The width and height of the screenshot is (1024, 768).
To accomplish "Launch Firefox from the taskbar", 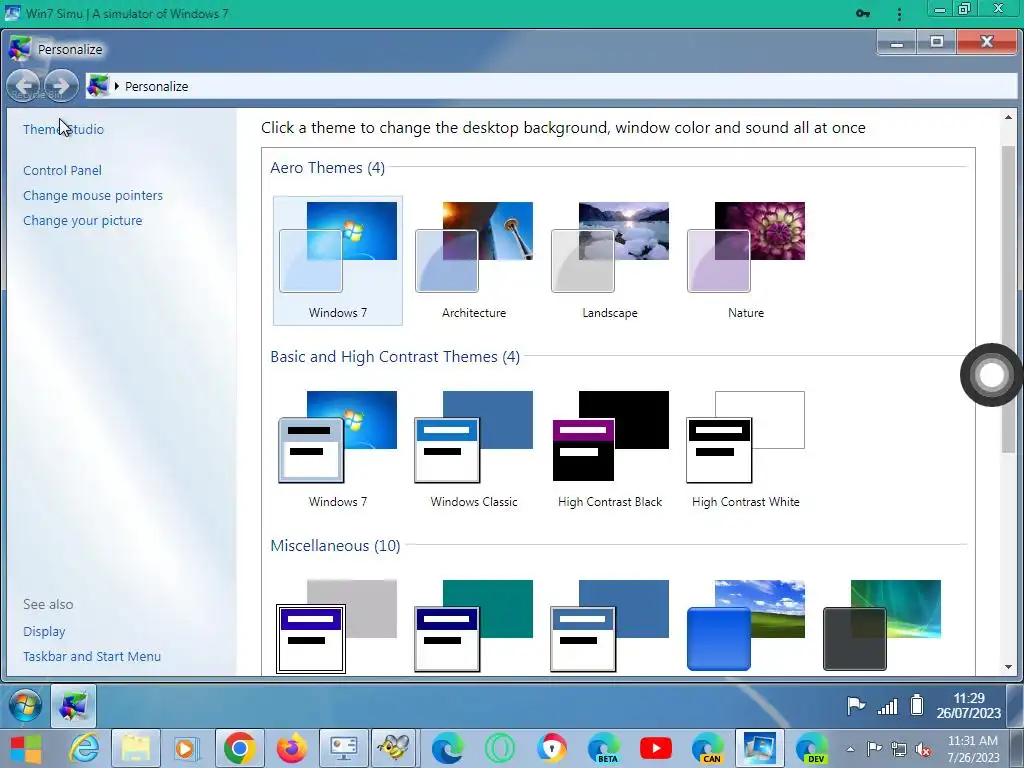I will (291, 748).
